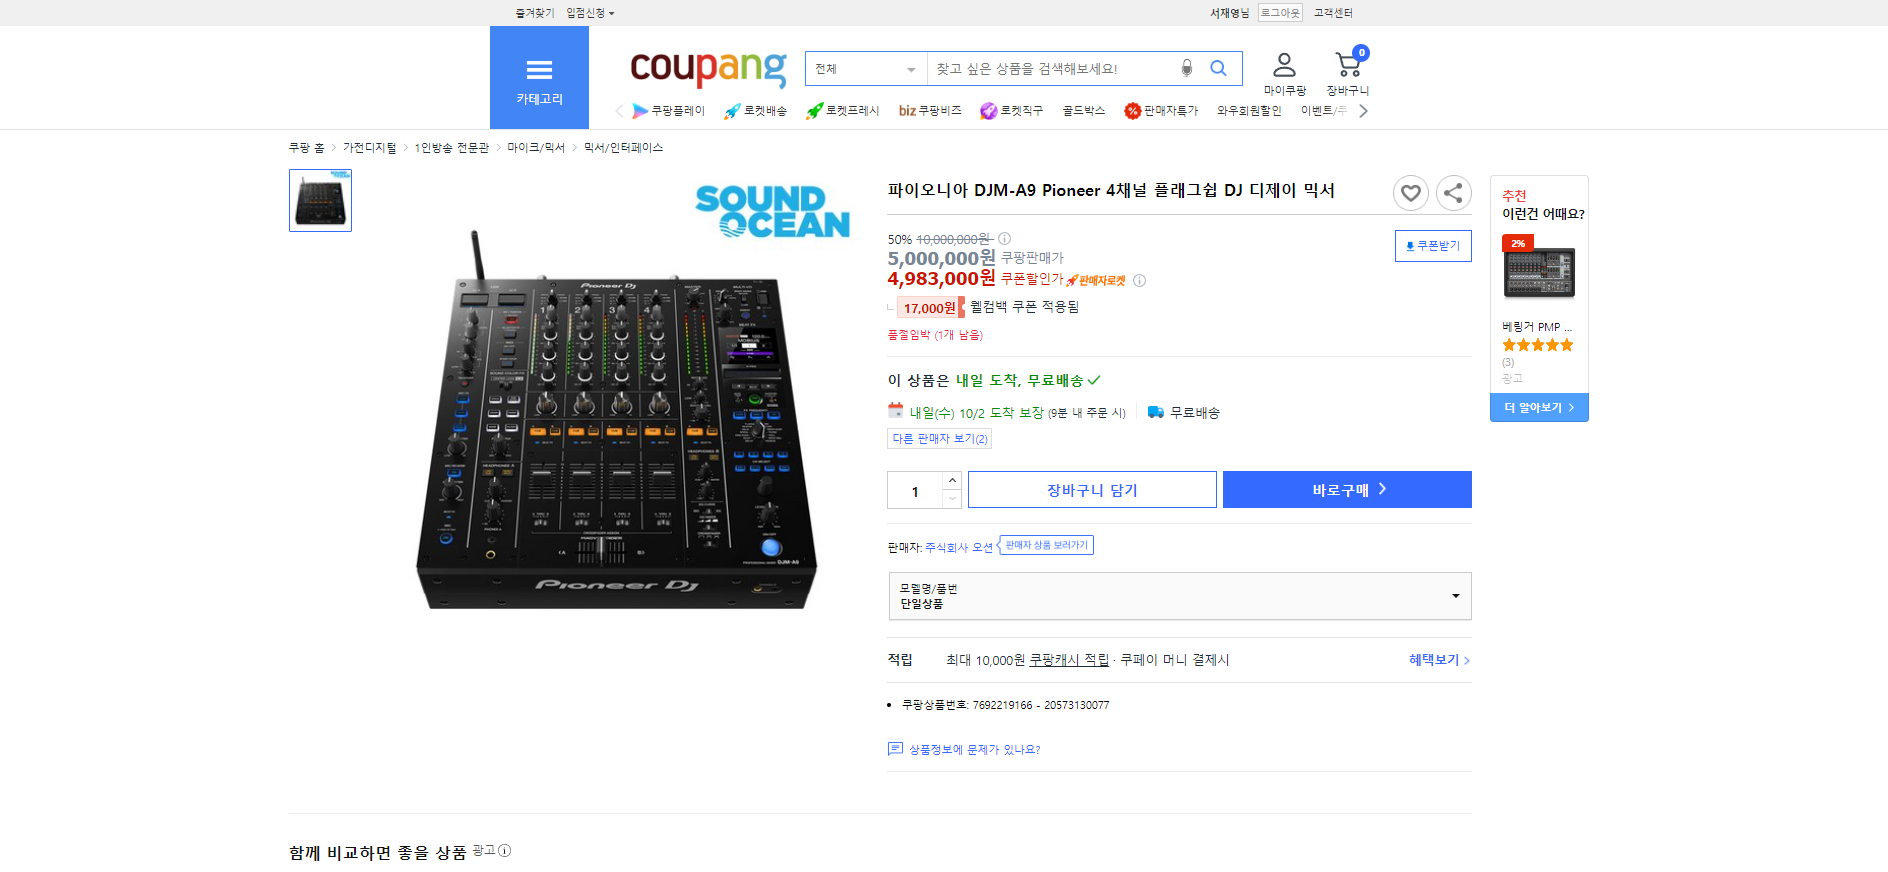Click 로그아웃 button
Image resolution: width=1888 pixels, height=872 pixels.
coord(1280,13)
